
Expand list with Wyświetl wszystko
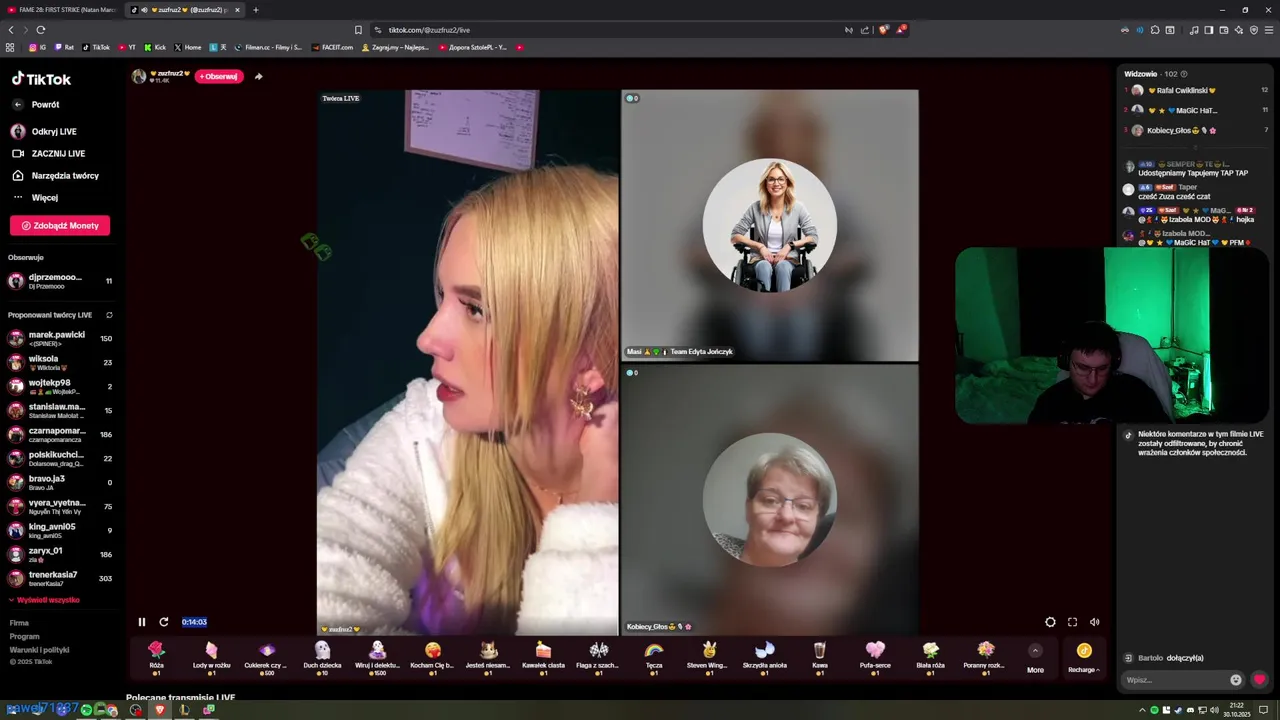pyautogui.click(x=44, y=600)
